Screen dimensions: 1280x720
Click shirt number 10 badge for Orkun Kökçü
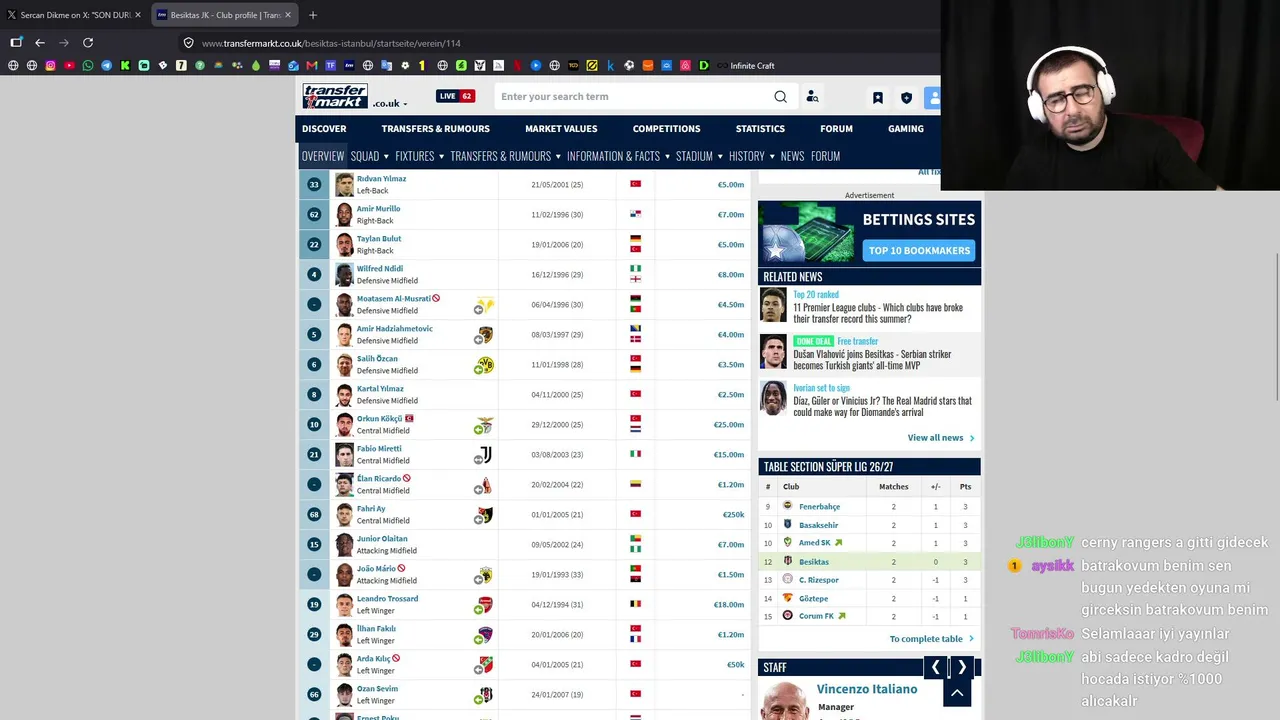[x=314, y=425]
